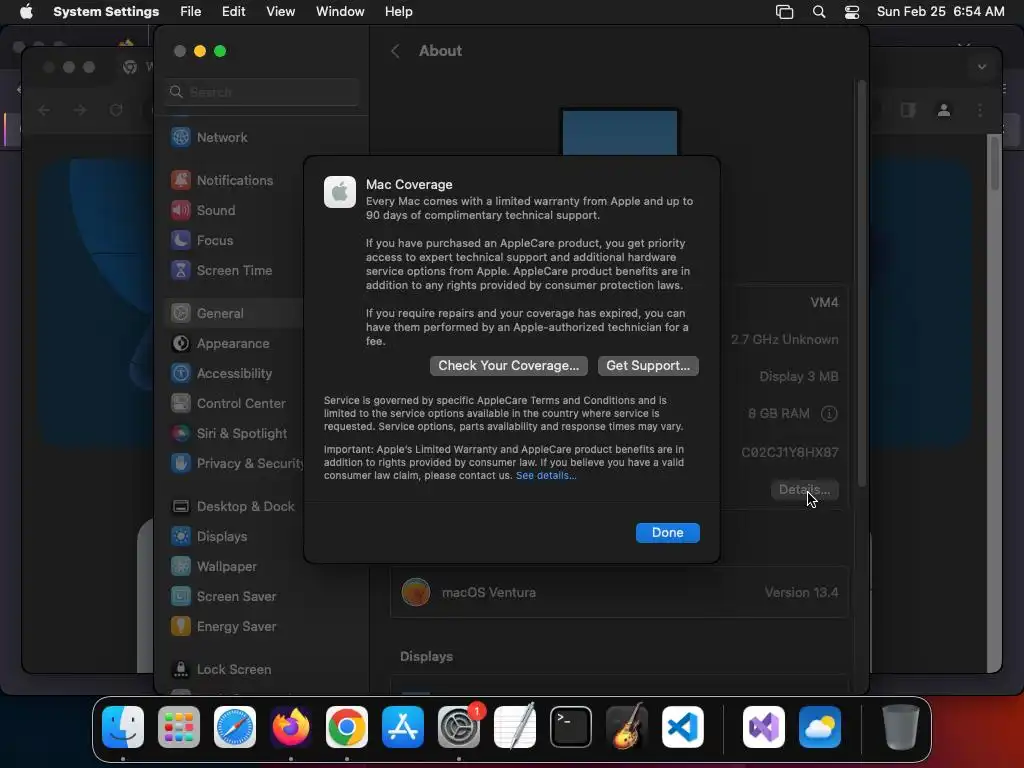Open Screen Time hourglass icon

tap(180, 270)
